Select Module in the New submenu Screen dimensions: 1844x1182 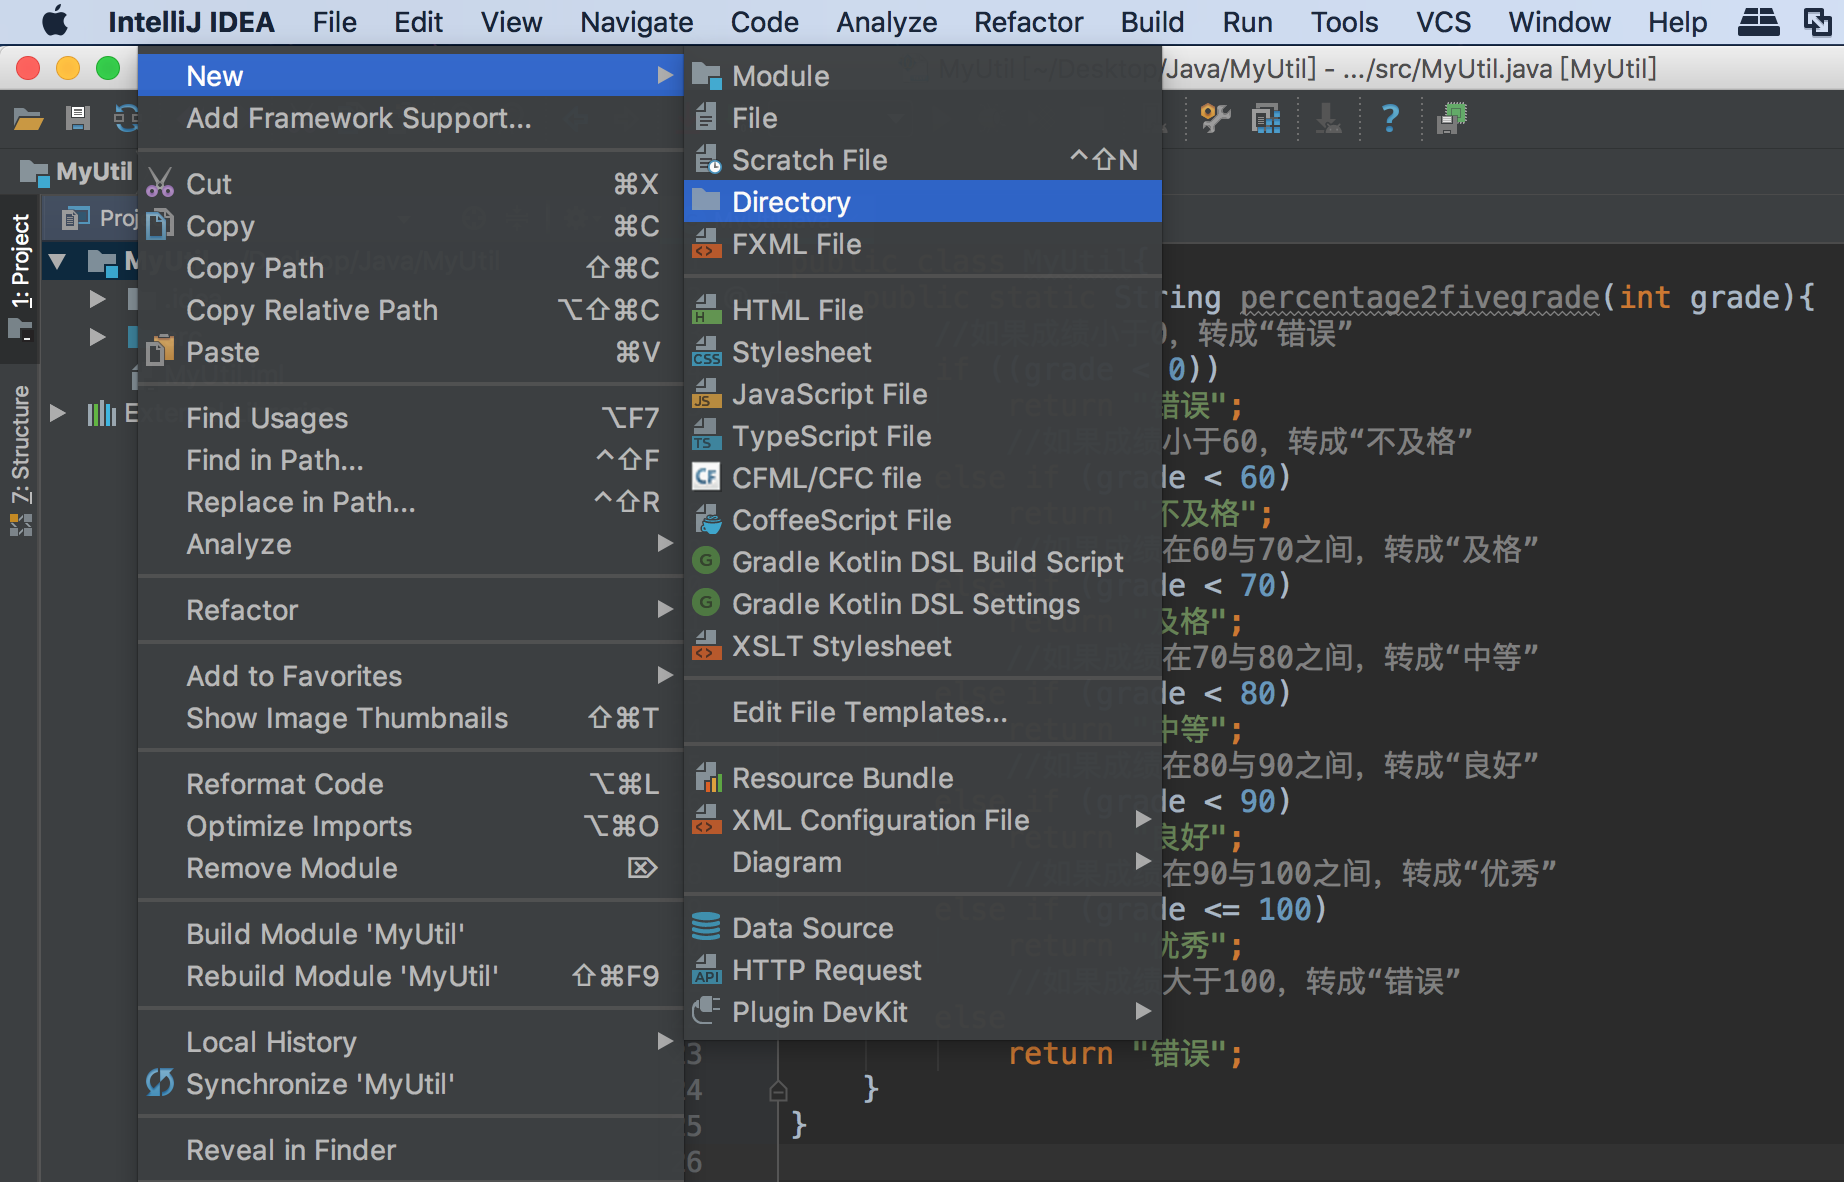click(922, 76)
